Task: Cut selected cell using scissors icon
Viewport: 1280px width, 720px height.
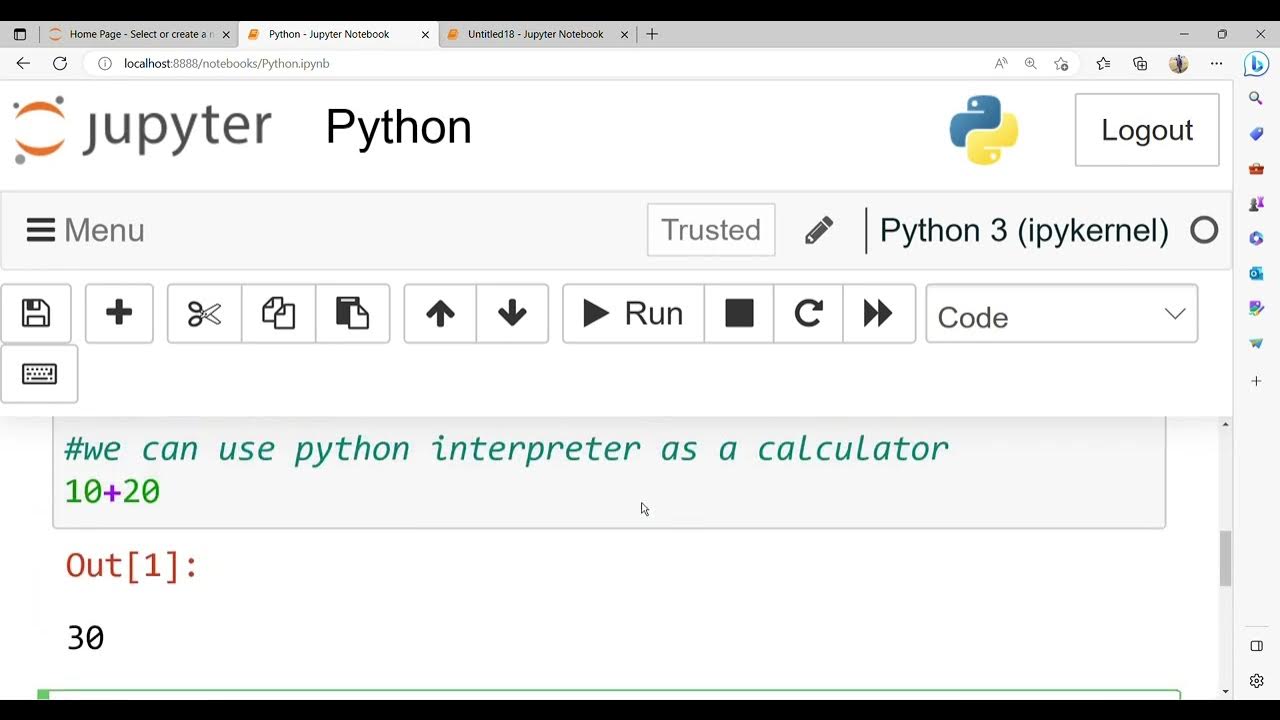Action: click(204, 314)
